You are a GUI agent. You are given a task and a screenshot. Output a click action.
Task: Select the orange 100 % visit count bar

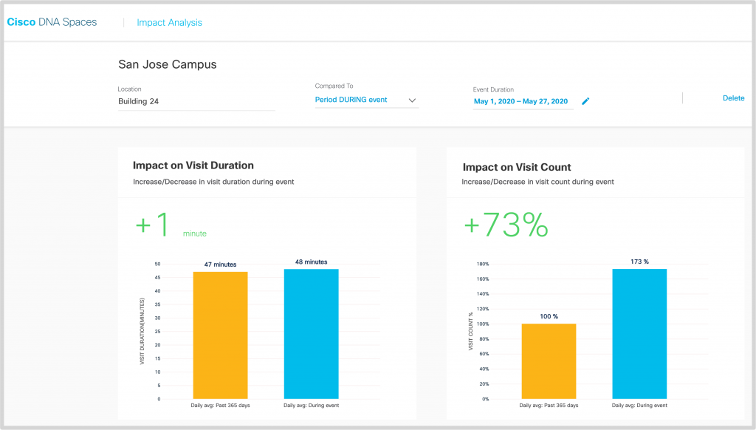(x=549, y=360)
